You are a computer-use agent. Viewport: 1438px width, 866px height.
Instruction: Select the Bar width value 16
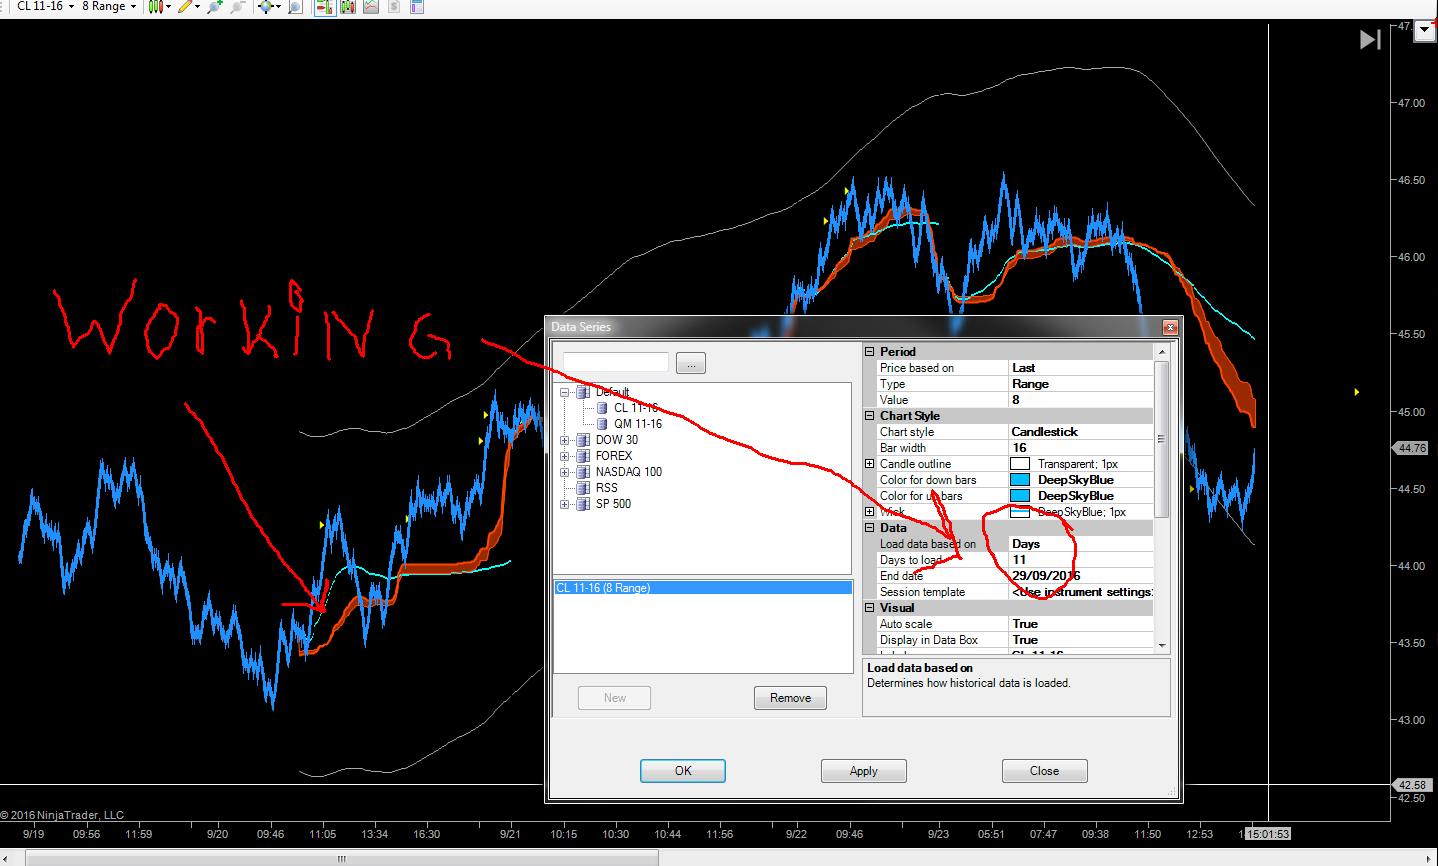coord(1082,448)
